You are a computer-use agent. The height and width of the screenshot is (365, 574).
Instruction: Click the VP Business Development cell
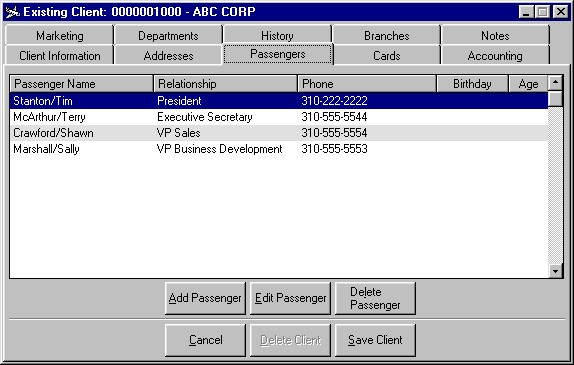(x=220, y=149)
